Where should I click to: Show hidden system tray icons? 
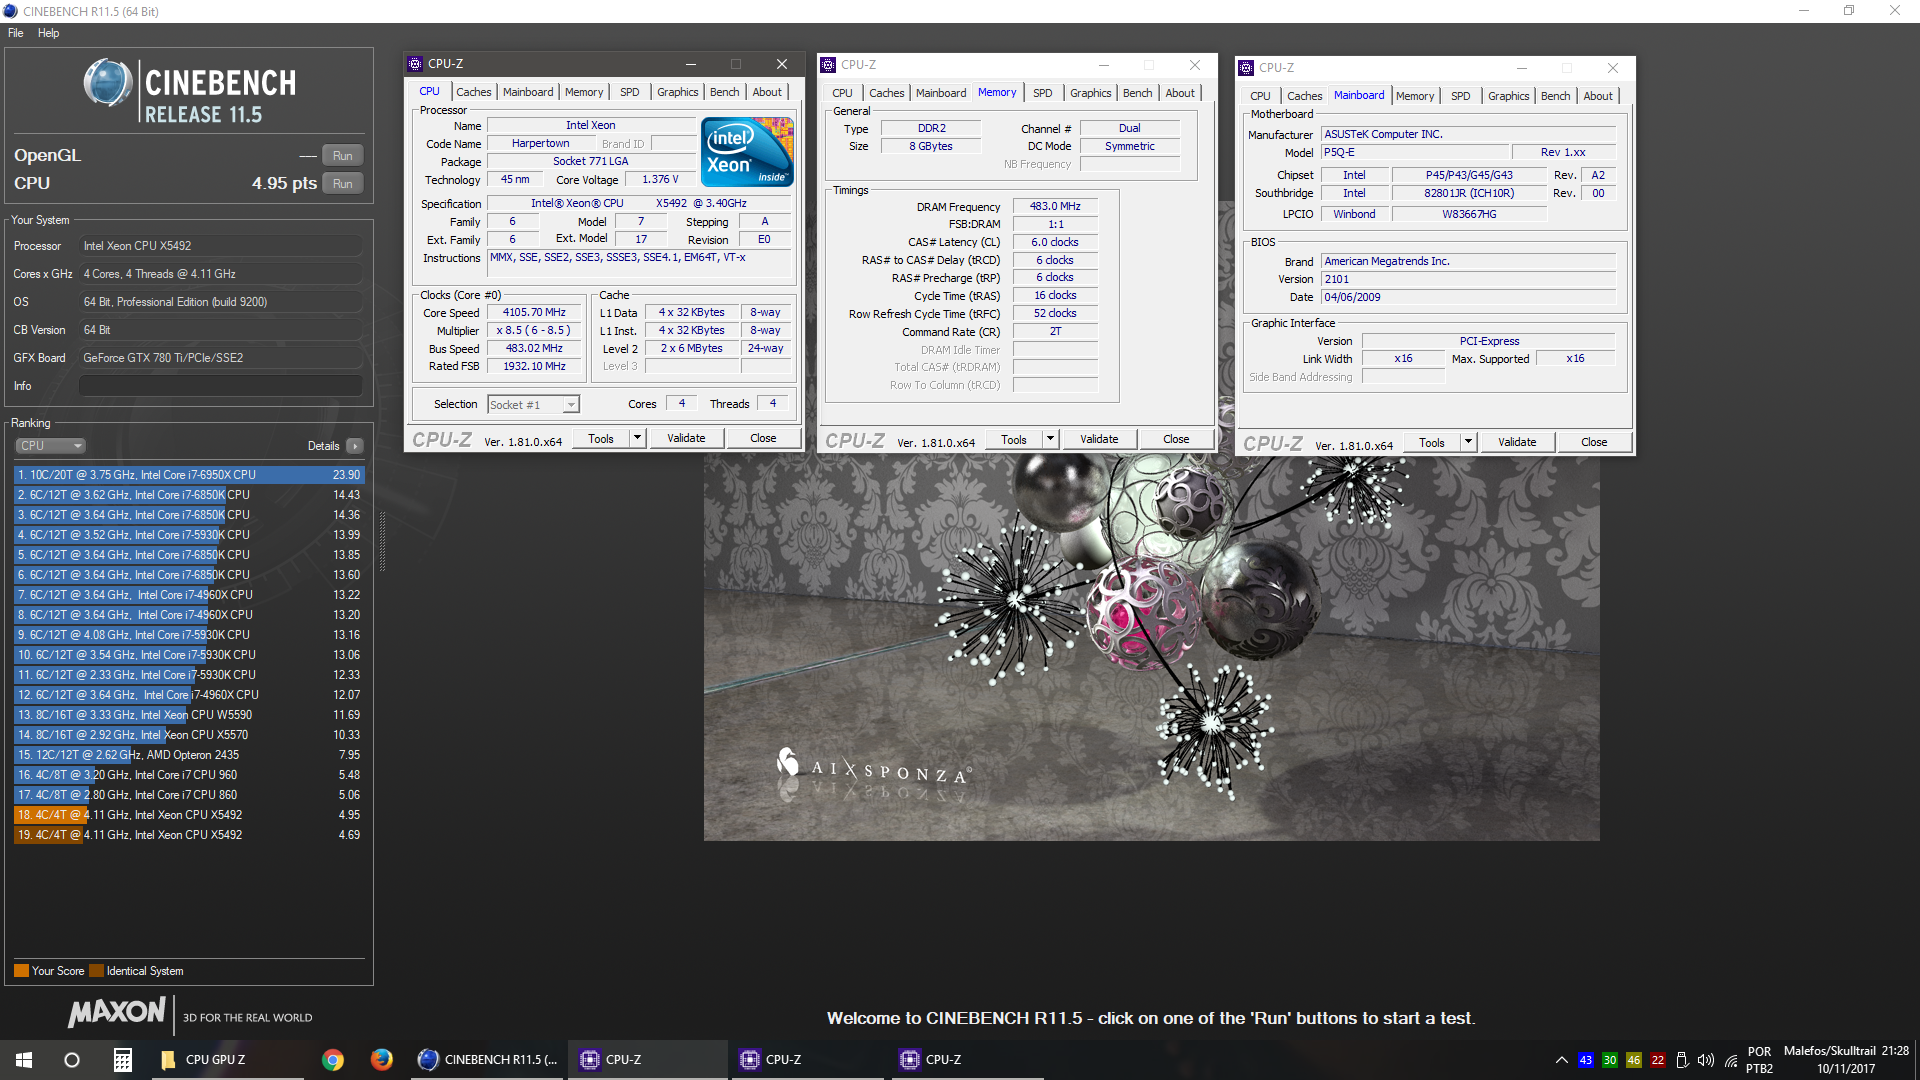pyautogui.click(x=1561, y=1060)
